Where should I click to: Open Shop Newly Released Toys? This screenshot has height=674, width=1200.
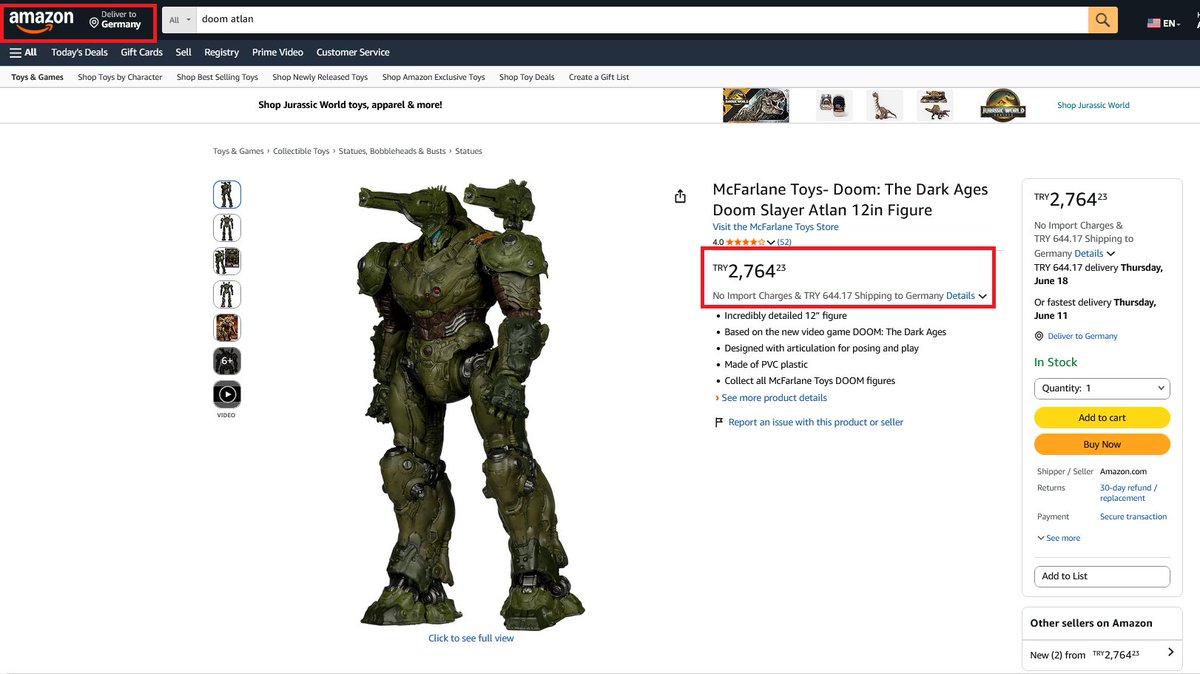click(320, 77)
